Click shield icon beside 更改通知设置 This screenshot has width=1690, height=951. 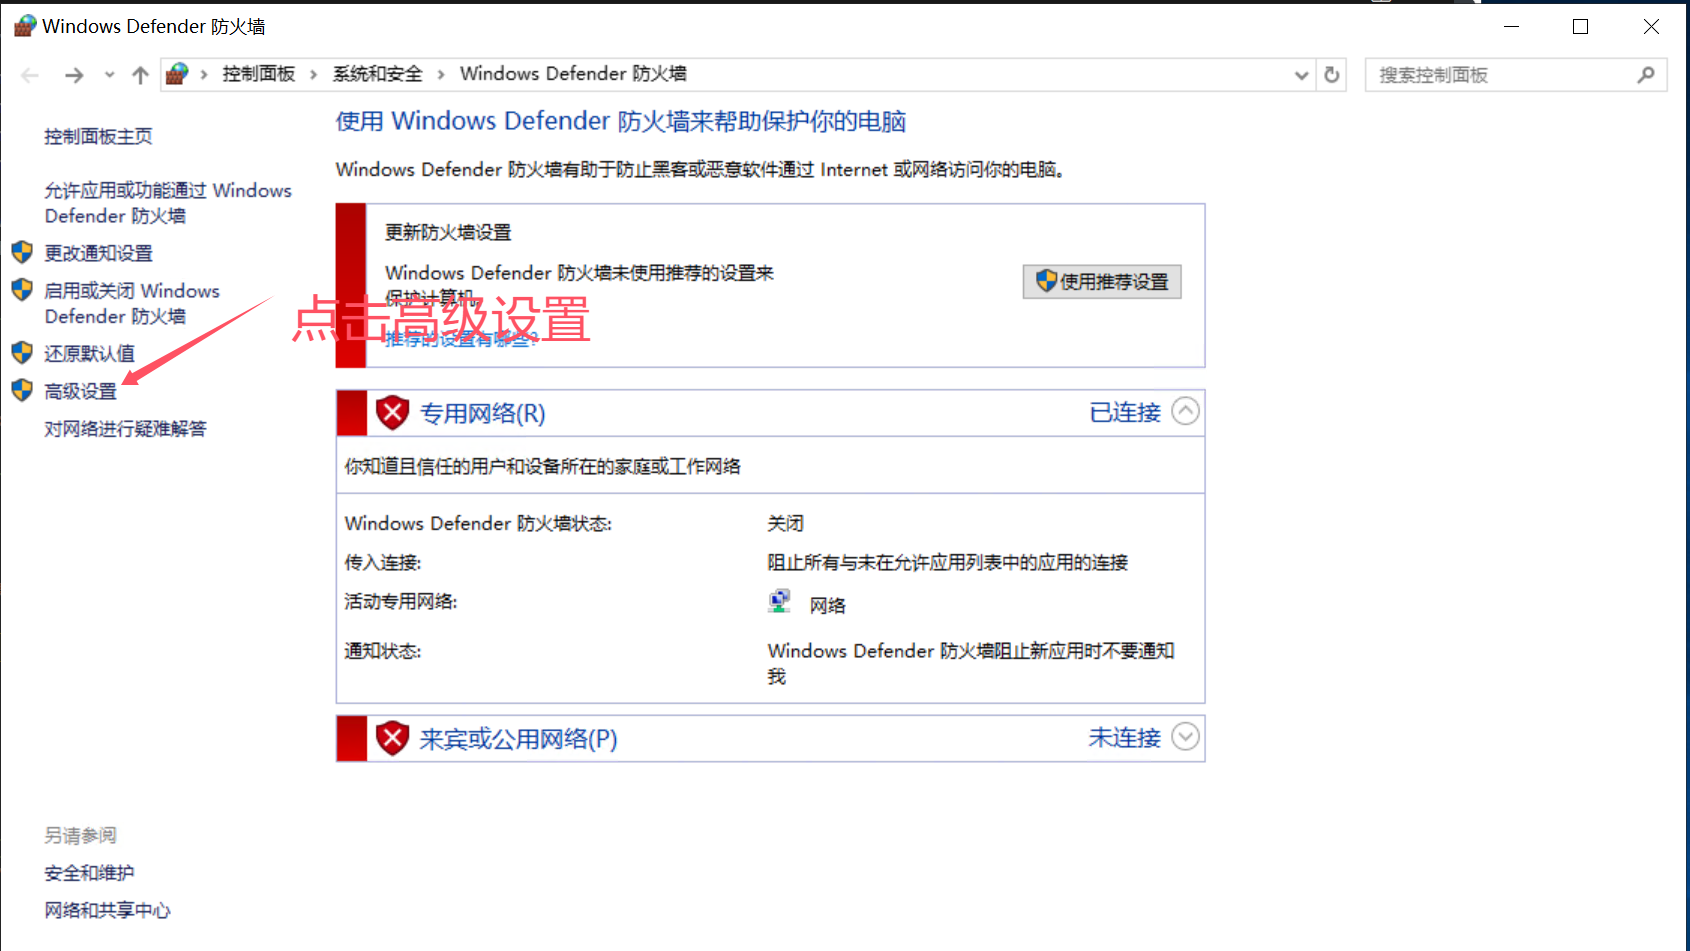tap(22, 252)
